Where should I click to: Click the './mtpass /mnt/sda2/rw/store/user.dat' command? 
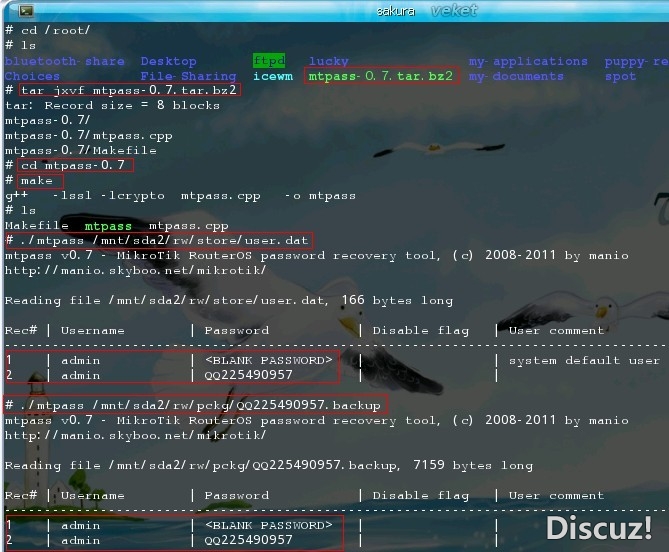(x=164, y=241)
